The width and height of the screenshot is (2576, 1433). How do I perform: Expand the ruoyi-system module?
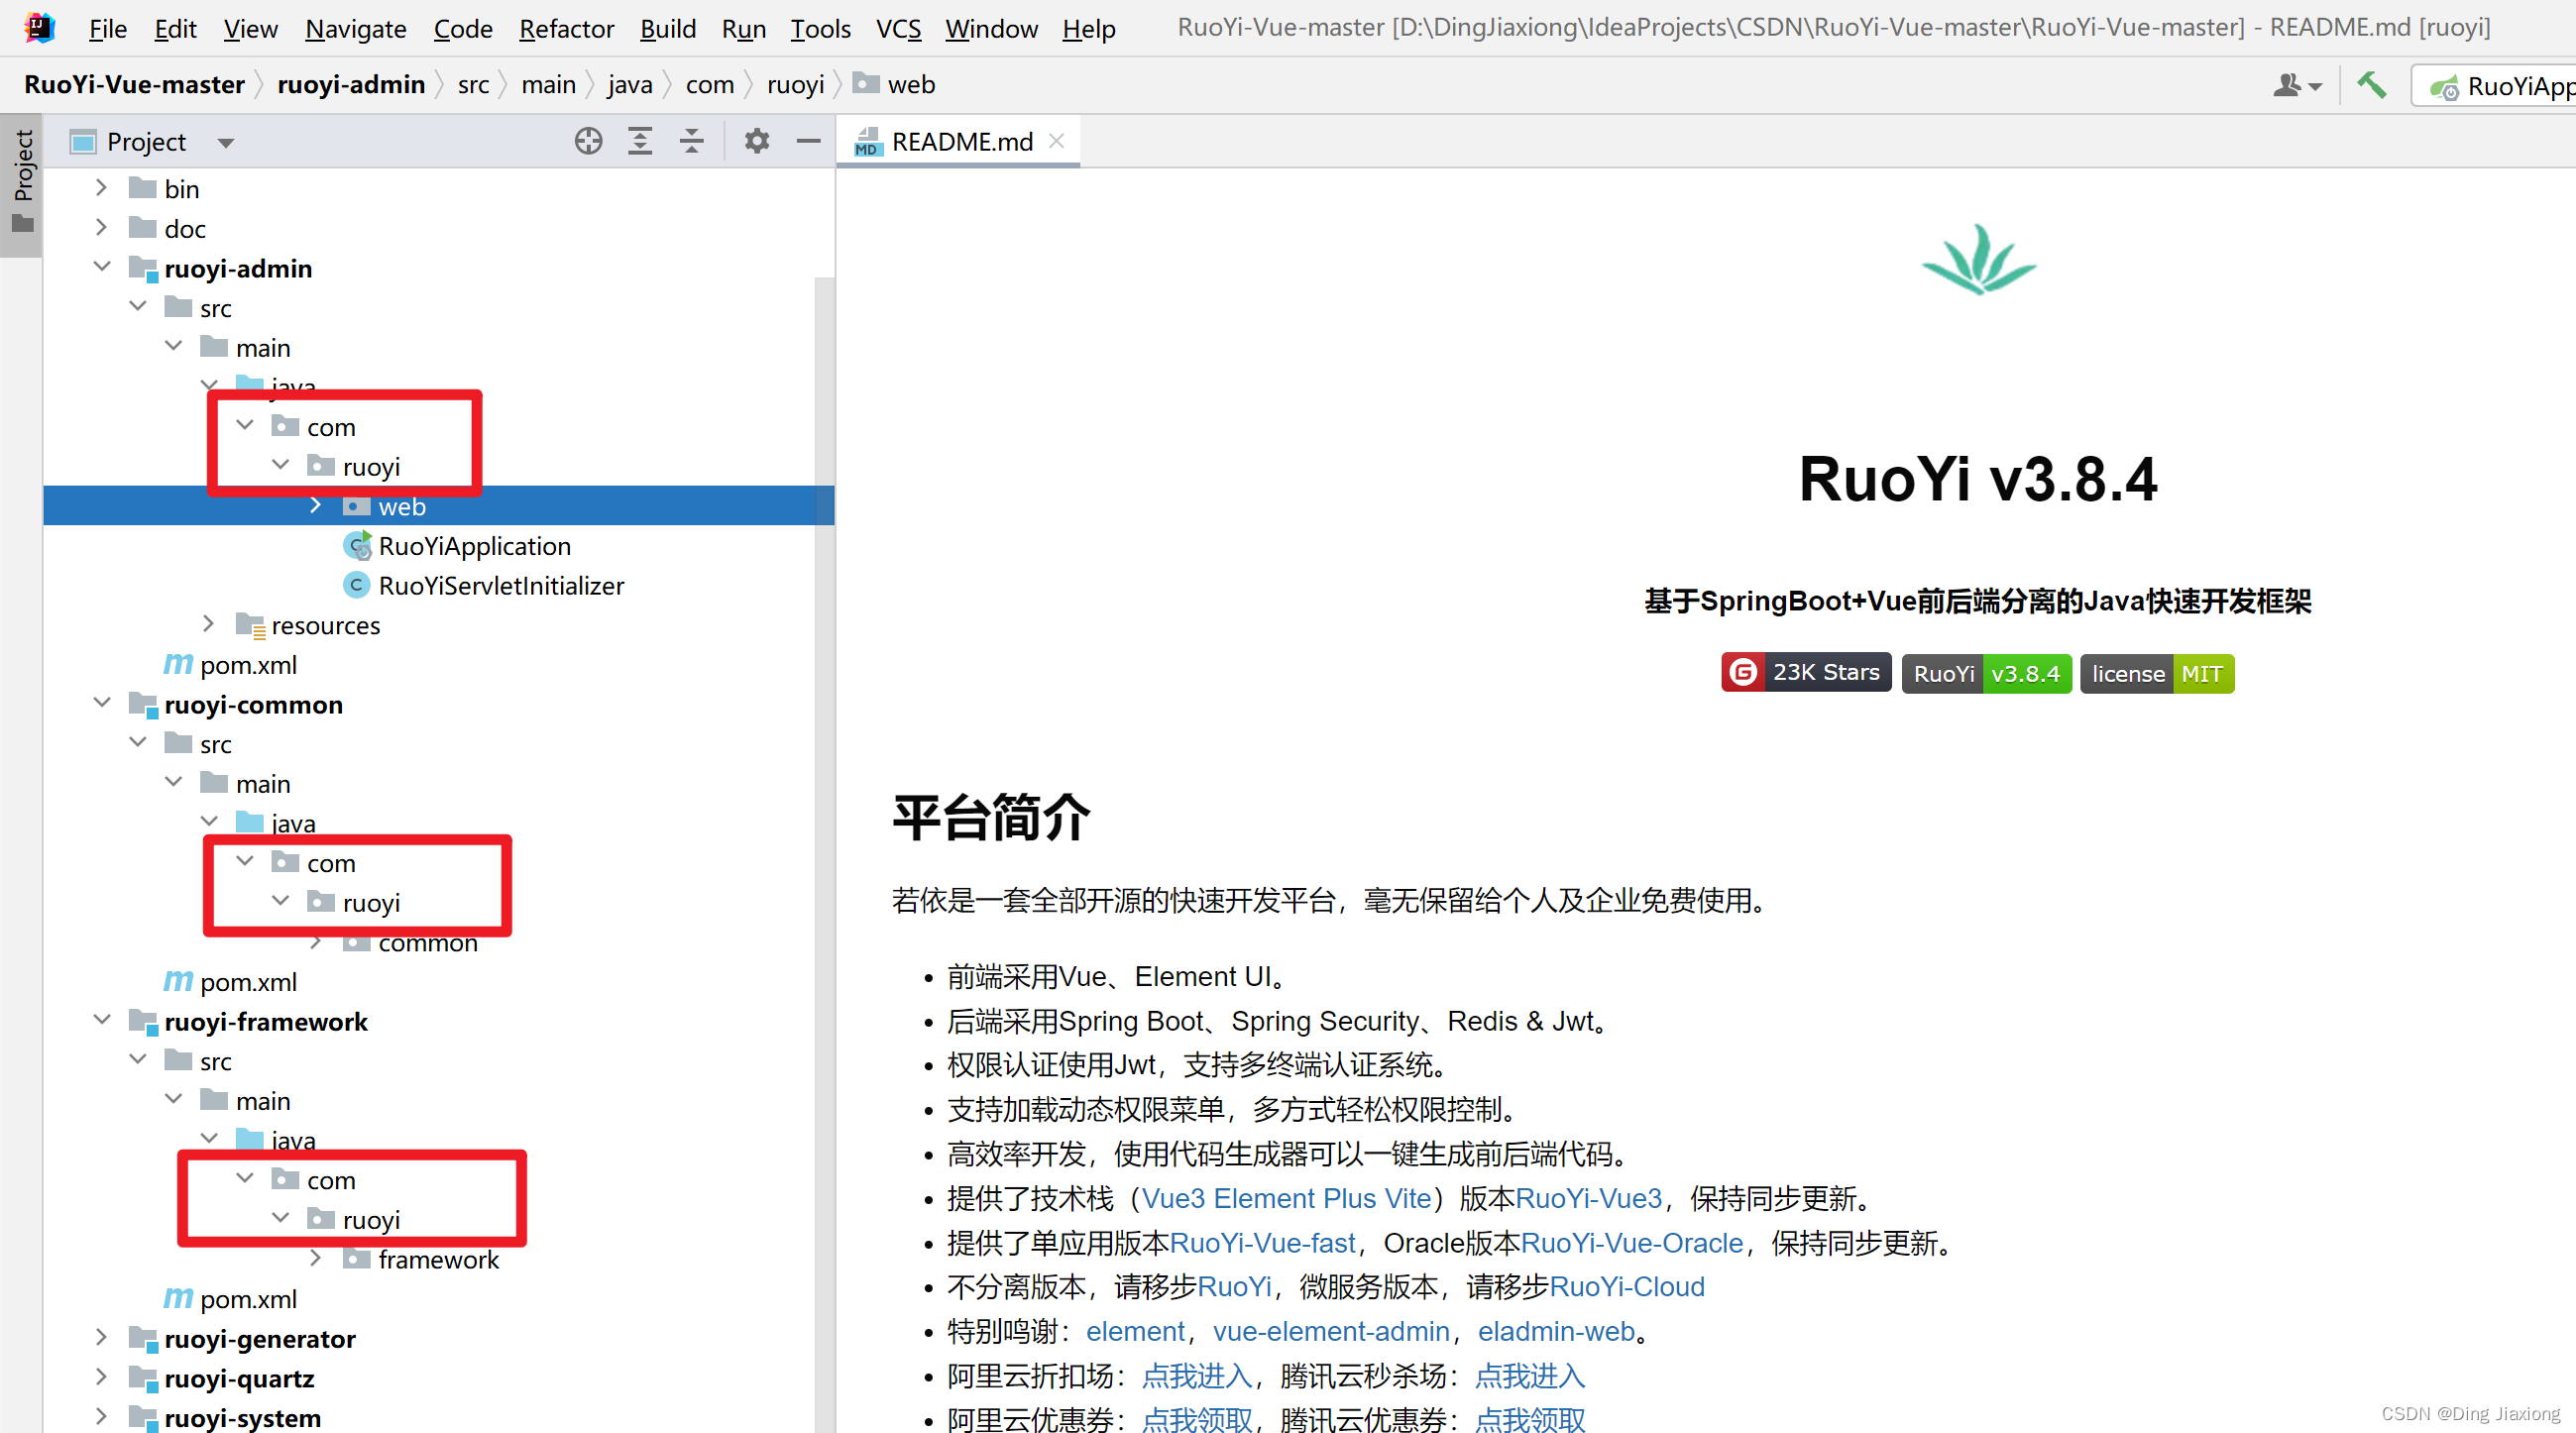pyautogui.click(x=101, y=1415)
